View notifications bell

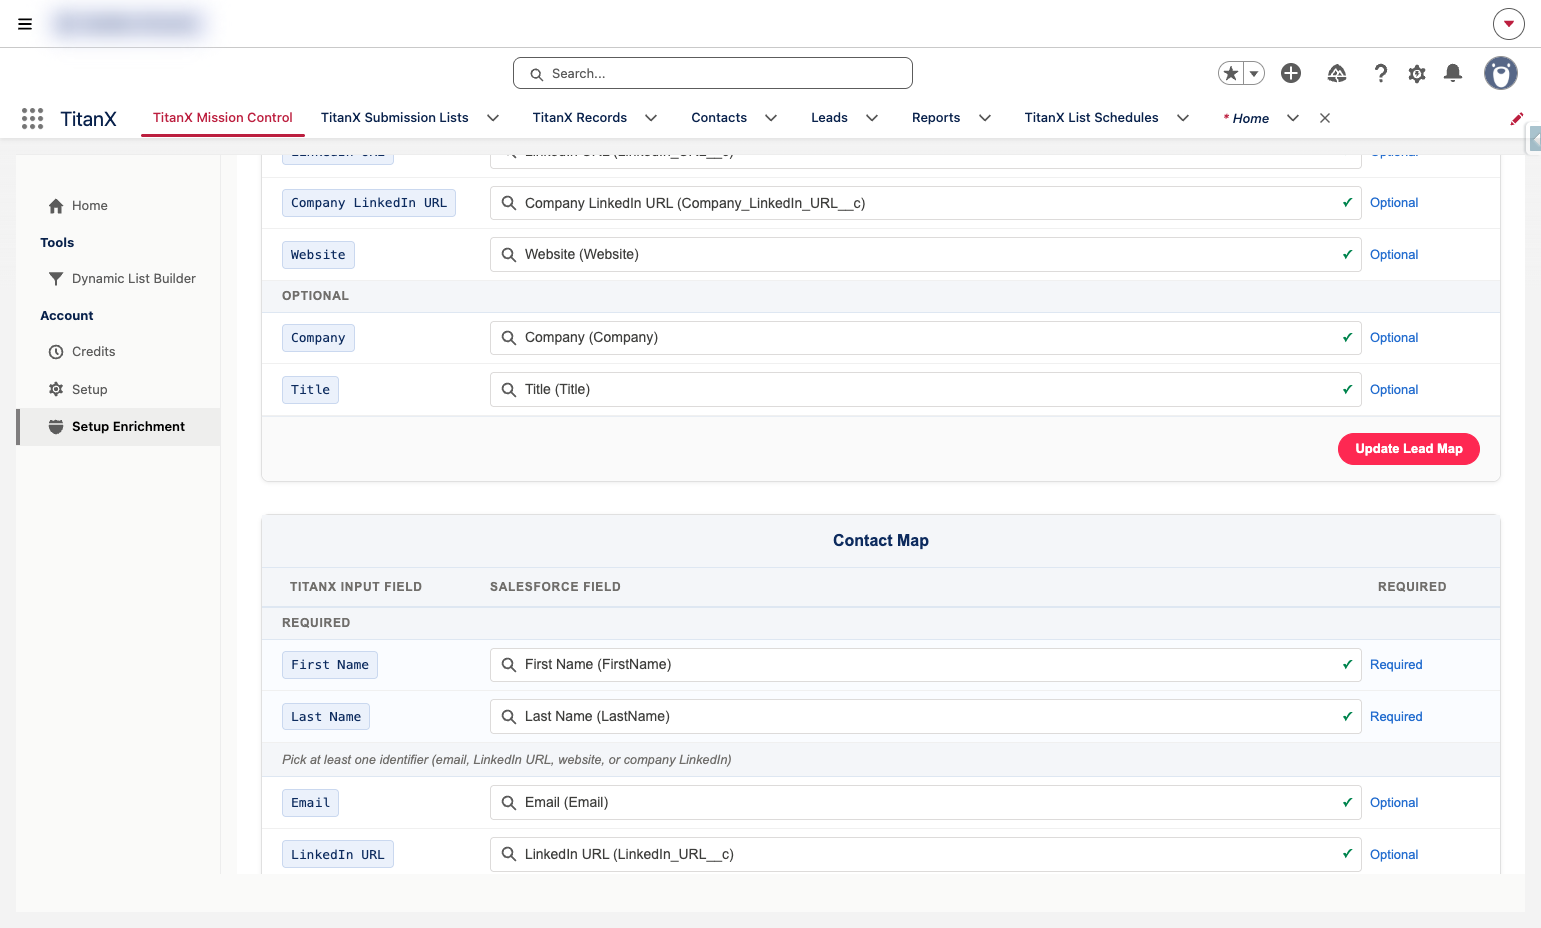point(1453,73)
